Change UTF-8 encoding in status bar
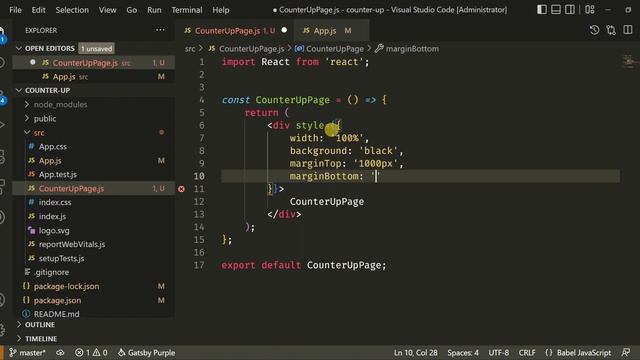This screenshot has height=360, width=640. 499,353
